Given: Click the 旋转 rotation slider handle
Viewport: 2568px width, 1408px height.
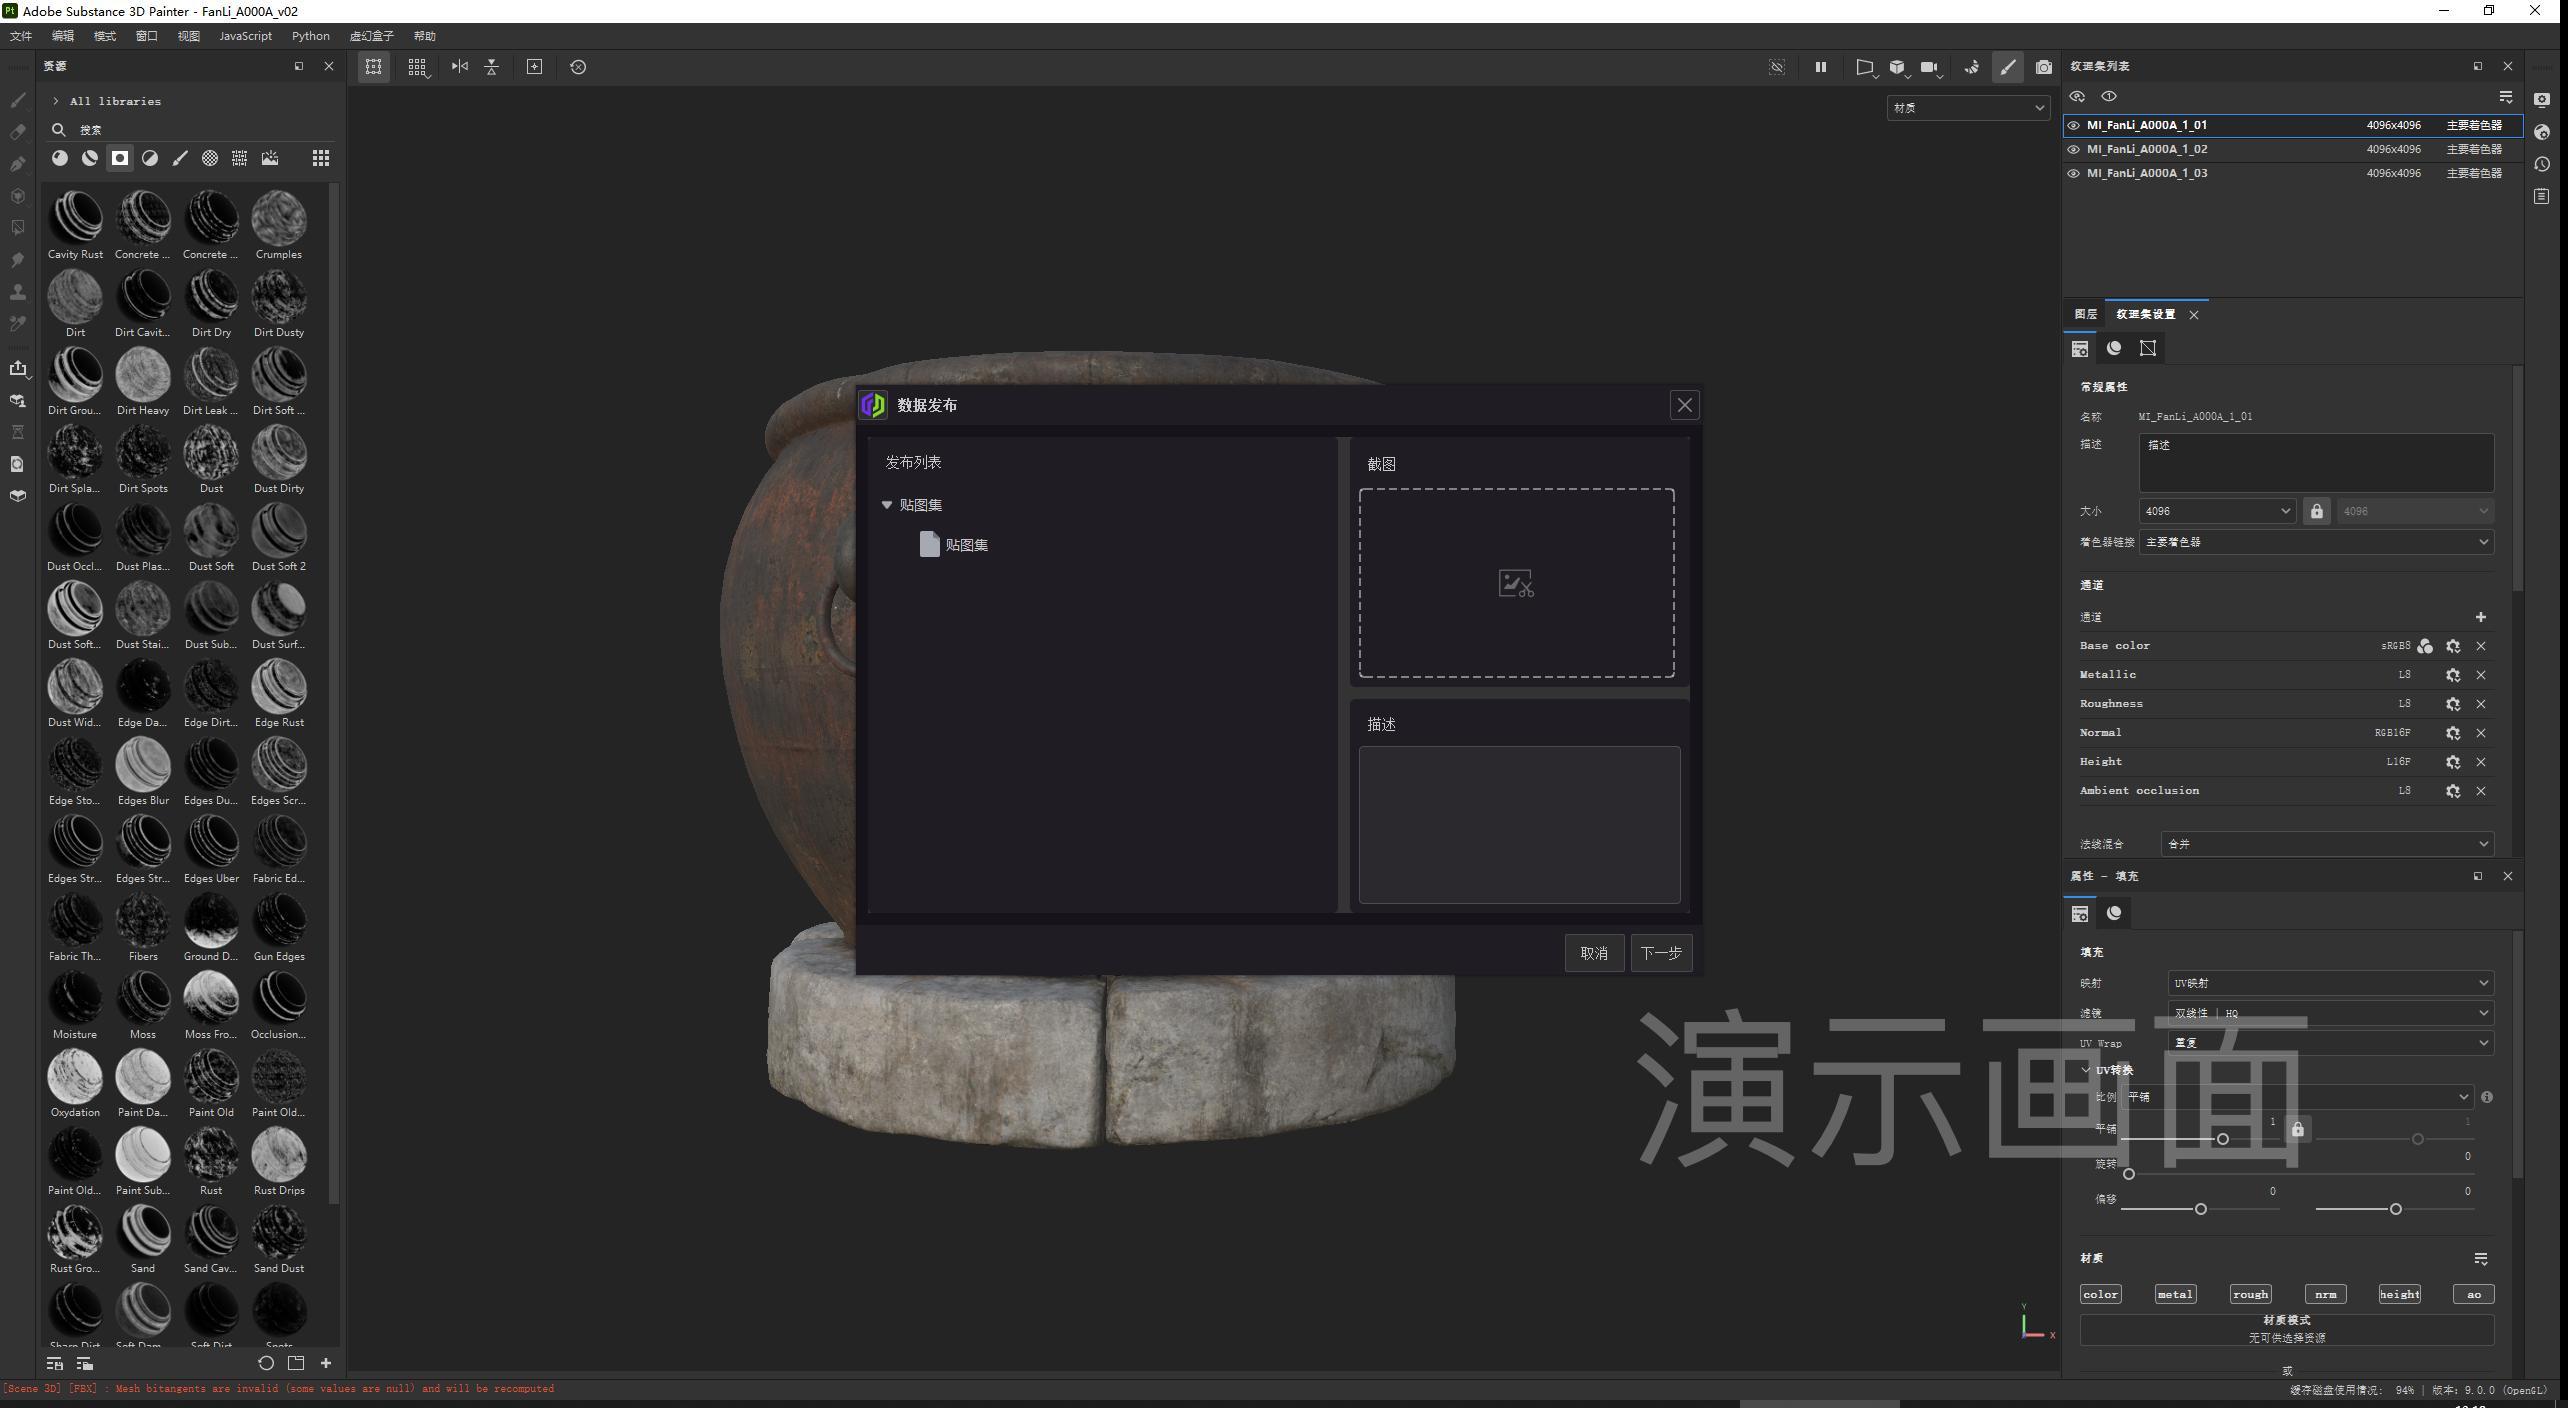Looking at the screenshot, I should (2129, 1174).
